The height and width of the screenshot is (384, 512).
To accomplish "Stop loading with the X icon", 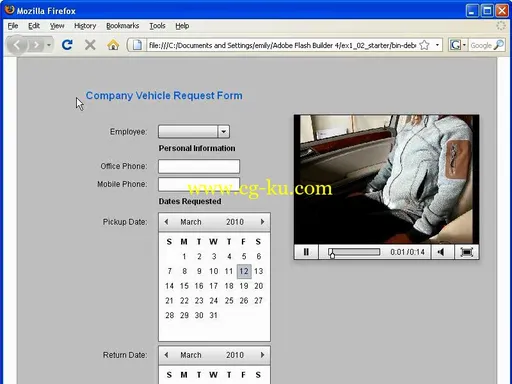I will (90, 45).
